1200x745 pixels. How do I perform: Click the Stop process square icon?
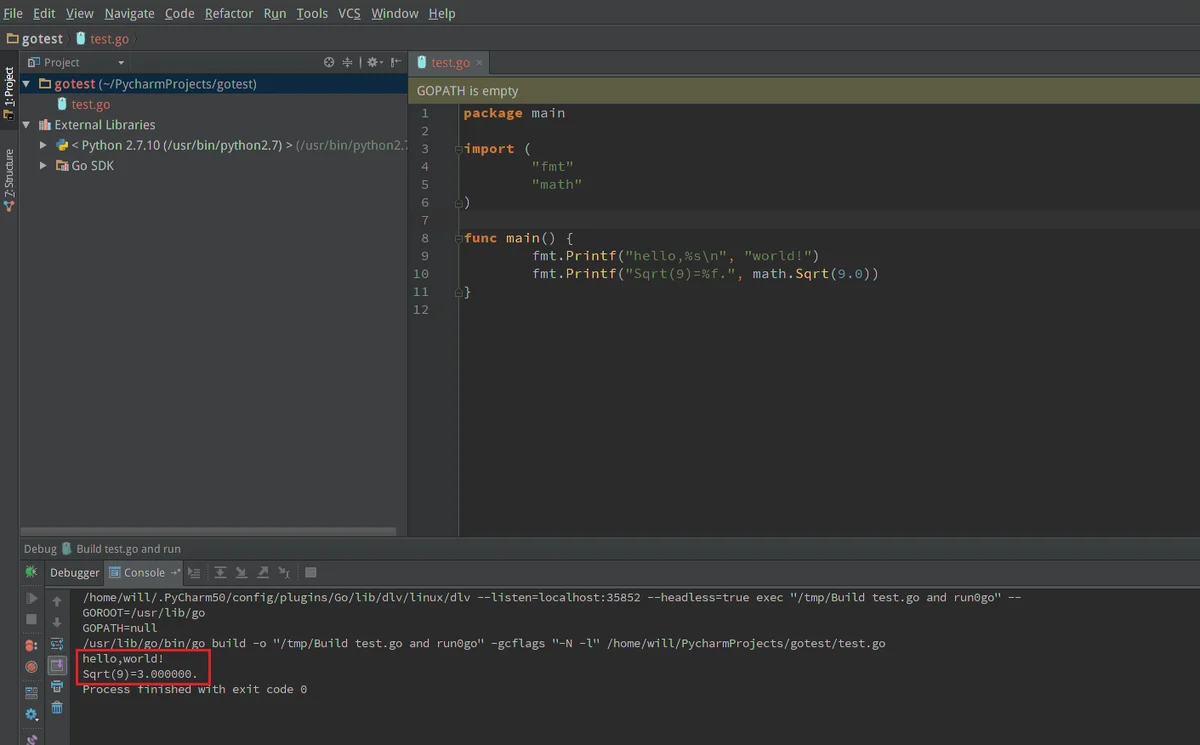pos(31,620)
